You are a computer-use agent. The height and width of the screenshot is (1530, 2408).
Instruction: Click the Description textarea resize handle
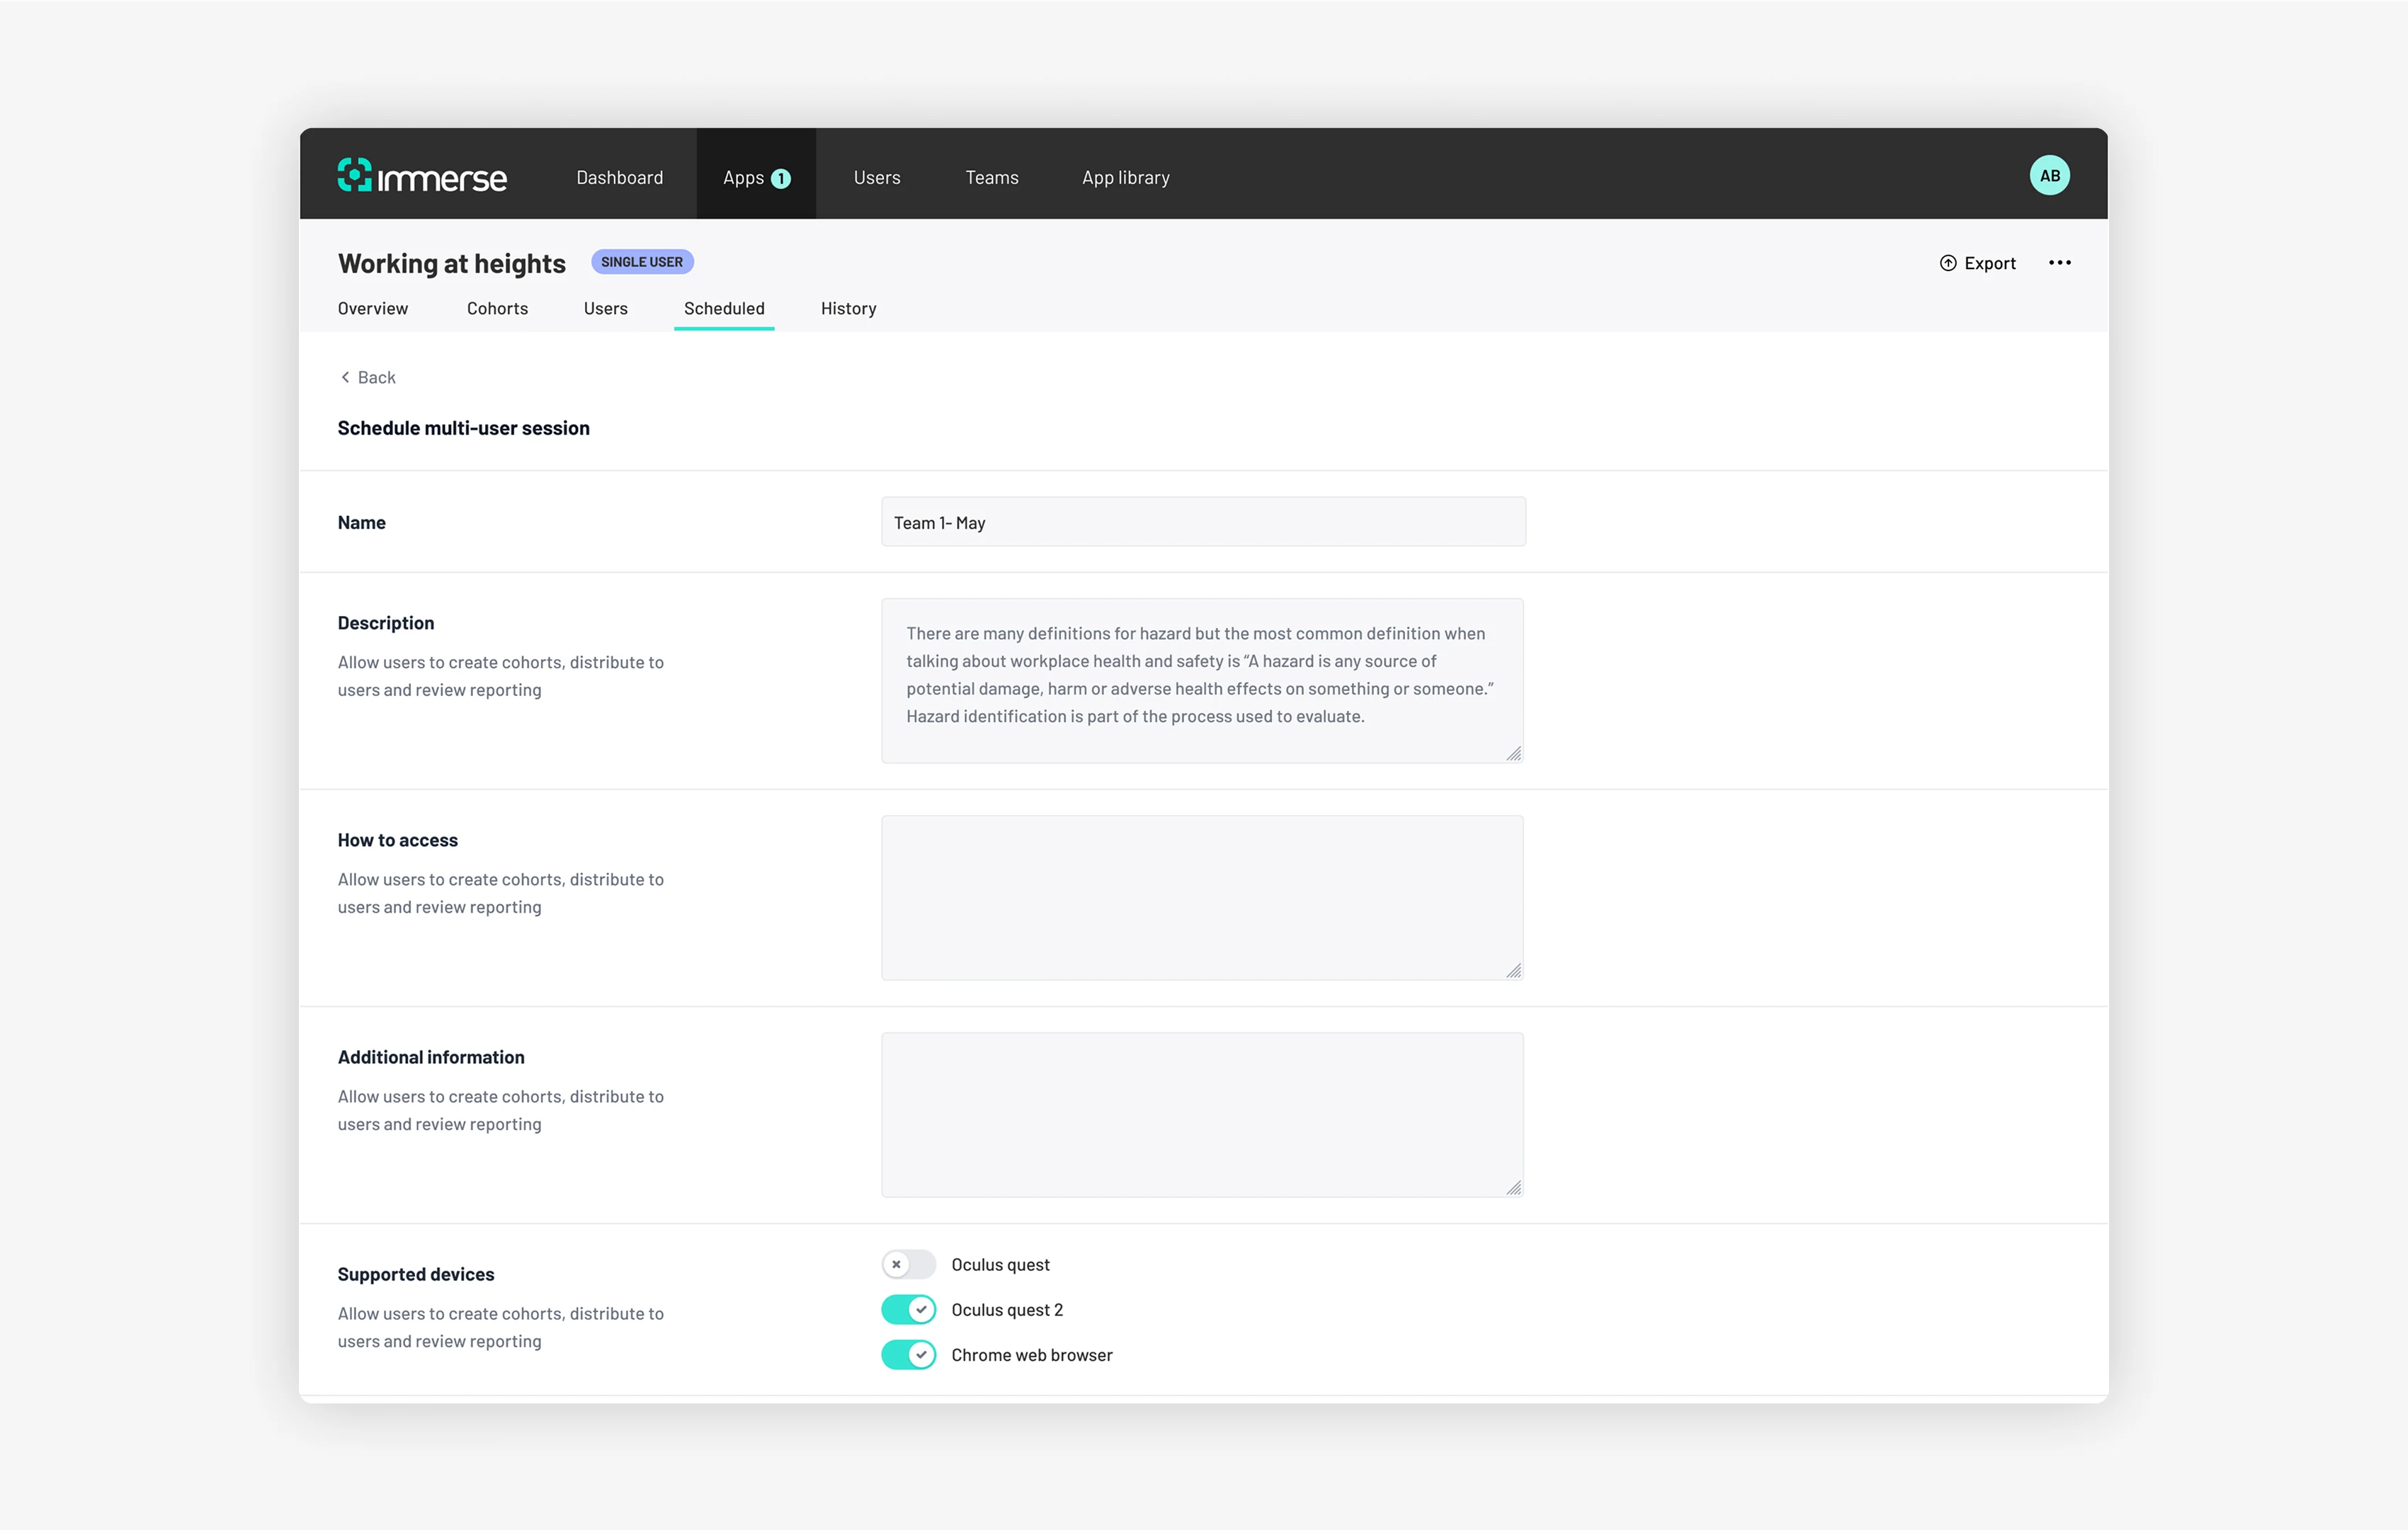coord(1514,753)
